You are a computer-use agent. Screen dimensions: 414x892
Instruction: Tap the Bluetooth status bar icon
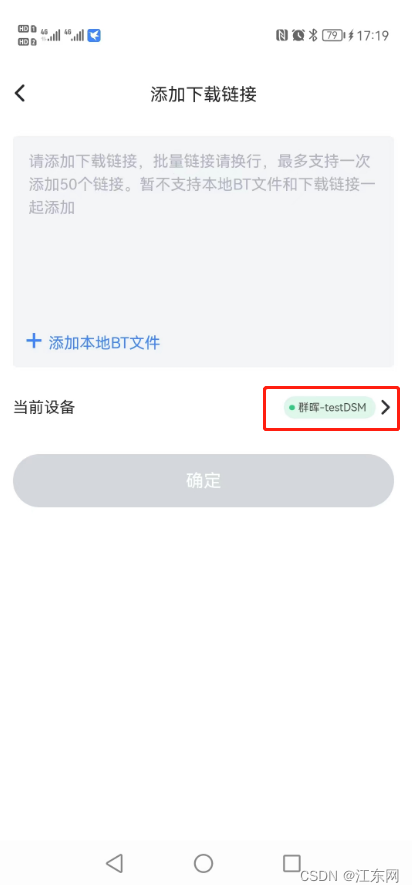(x=313, y=36)
